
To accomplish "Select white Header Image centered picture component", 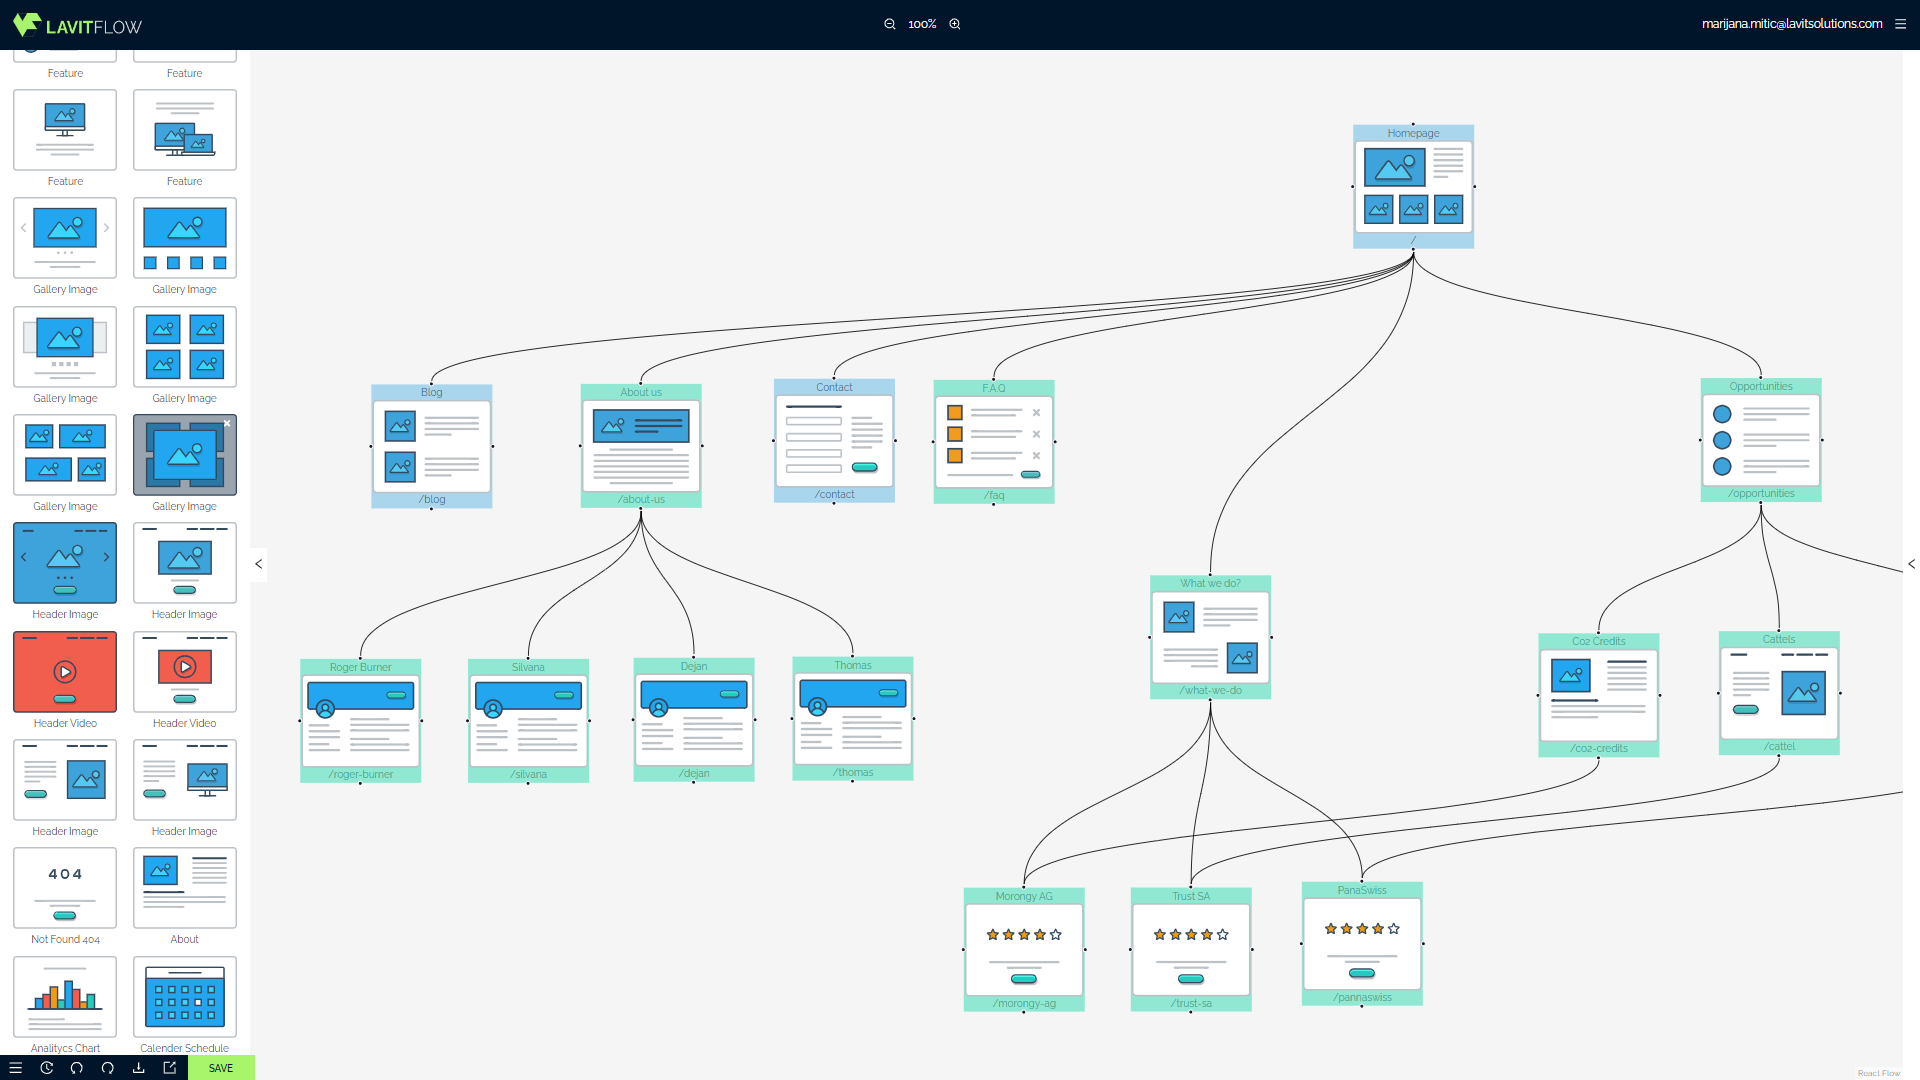I will [x=185, y=563].
